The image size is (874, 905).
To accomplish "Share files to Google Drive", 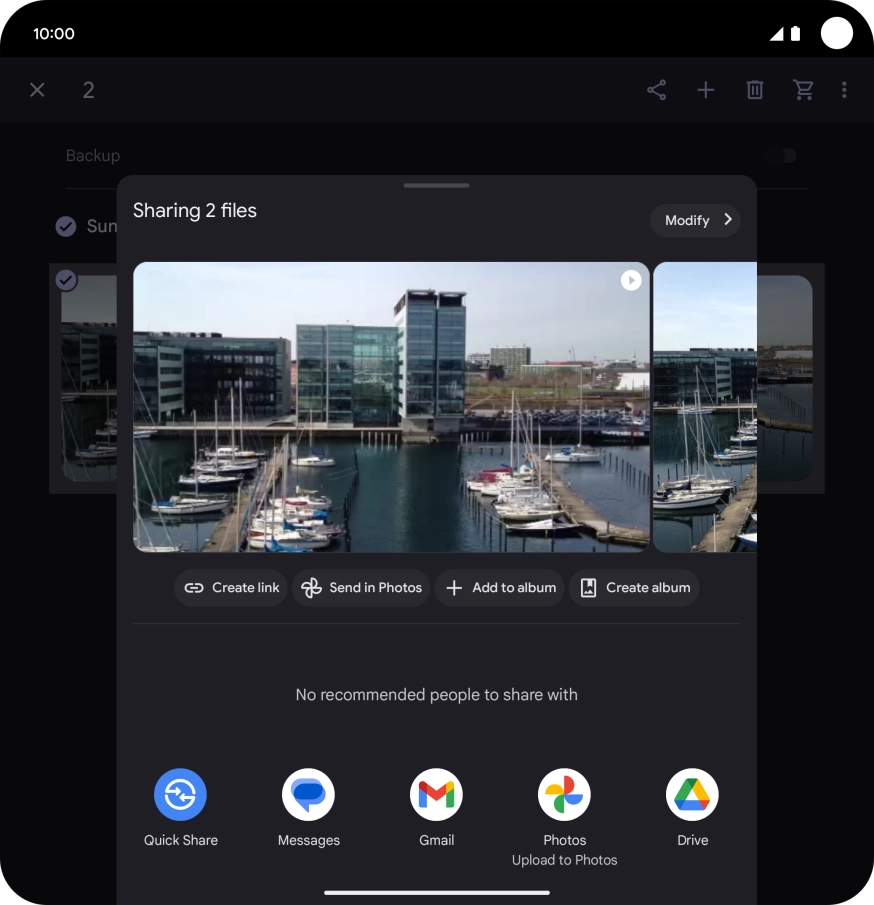I will pyautogui.click(x=692, y=795).
